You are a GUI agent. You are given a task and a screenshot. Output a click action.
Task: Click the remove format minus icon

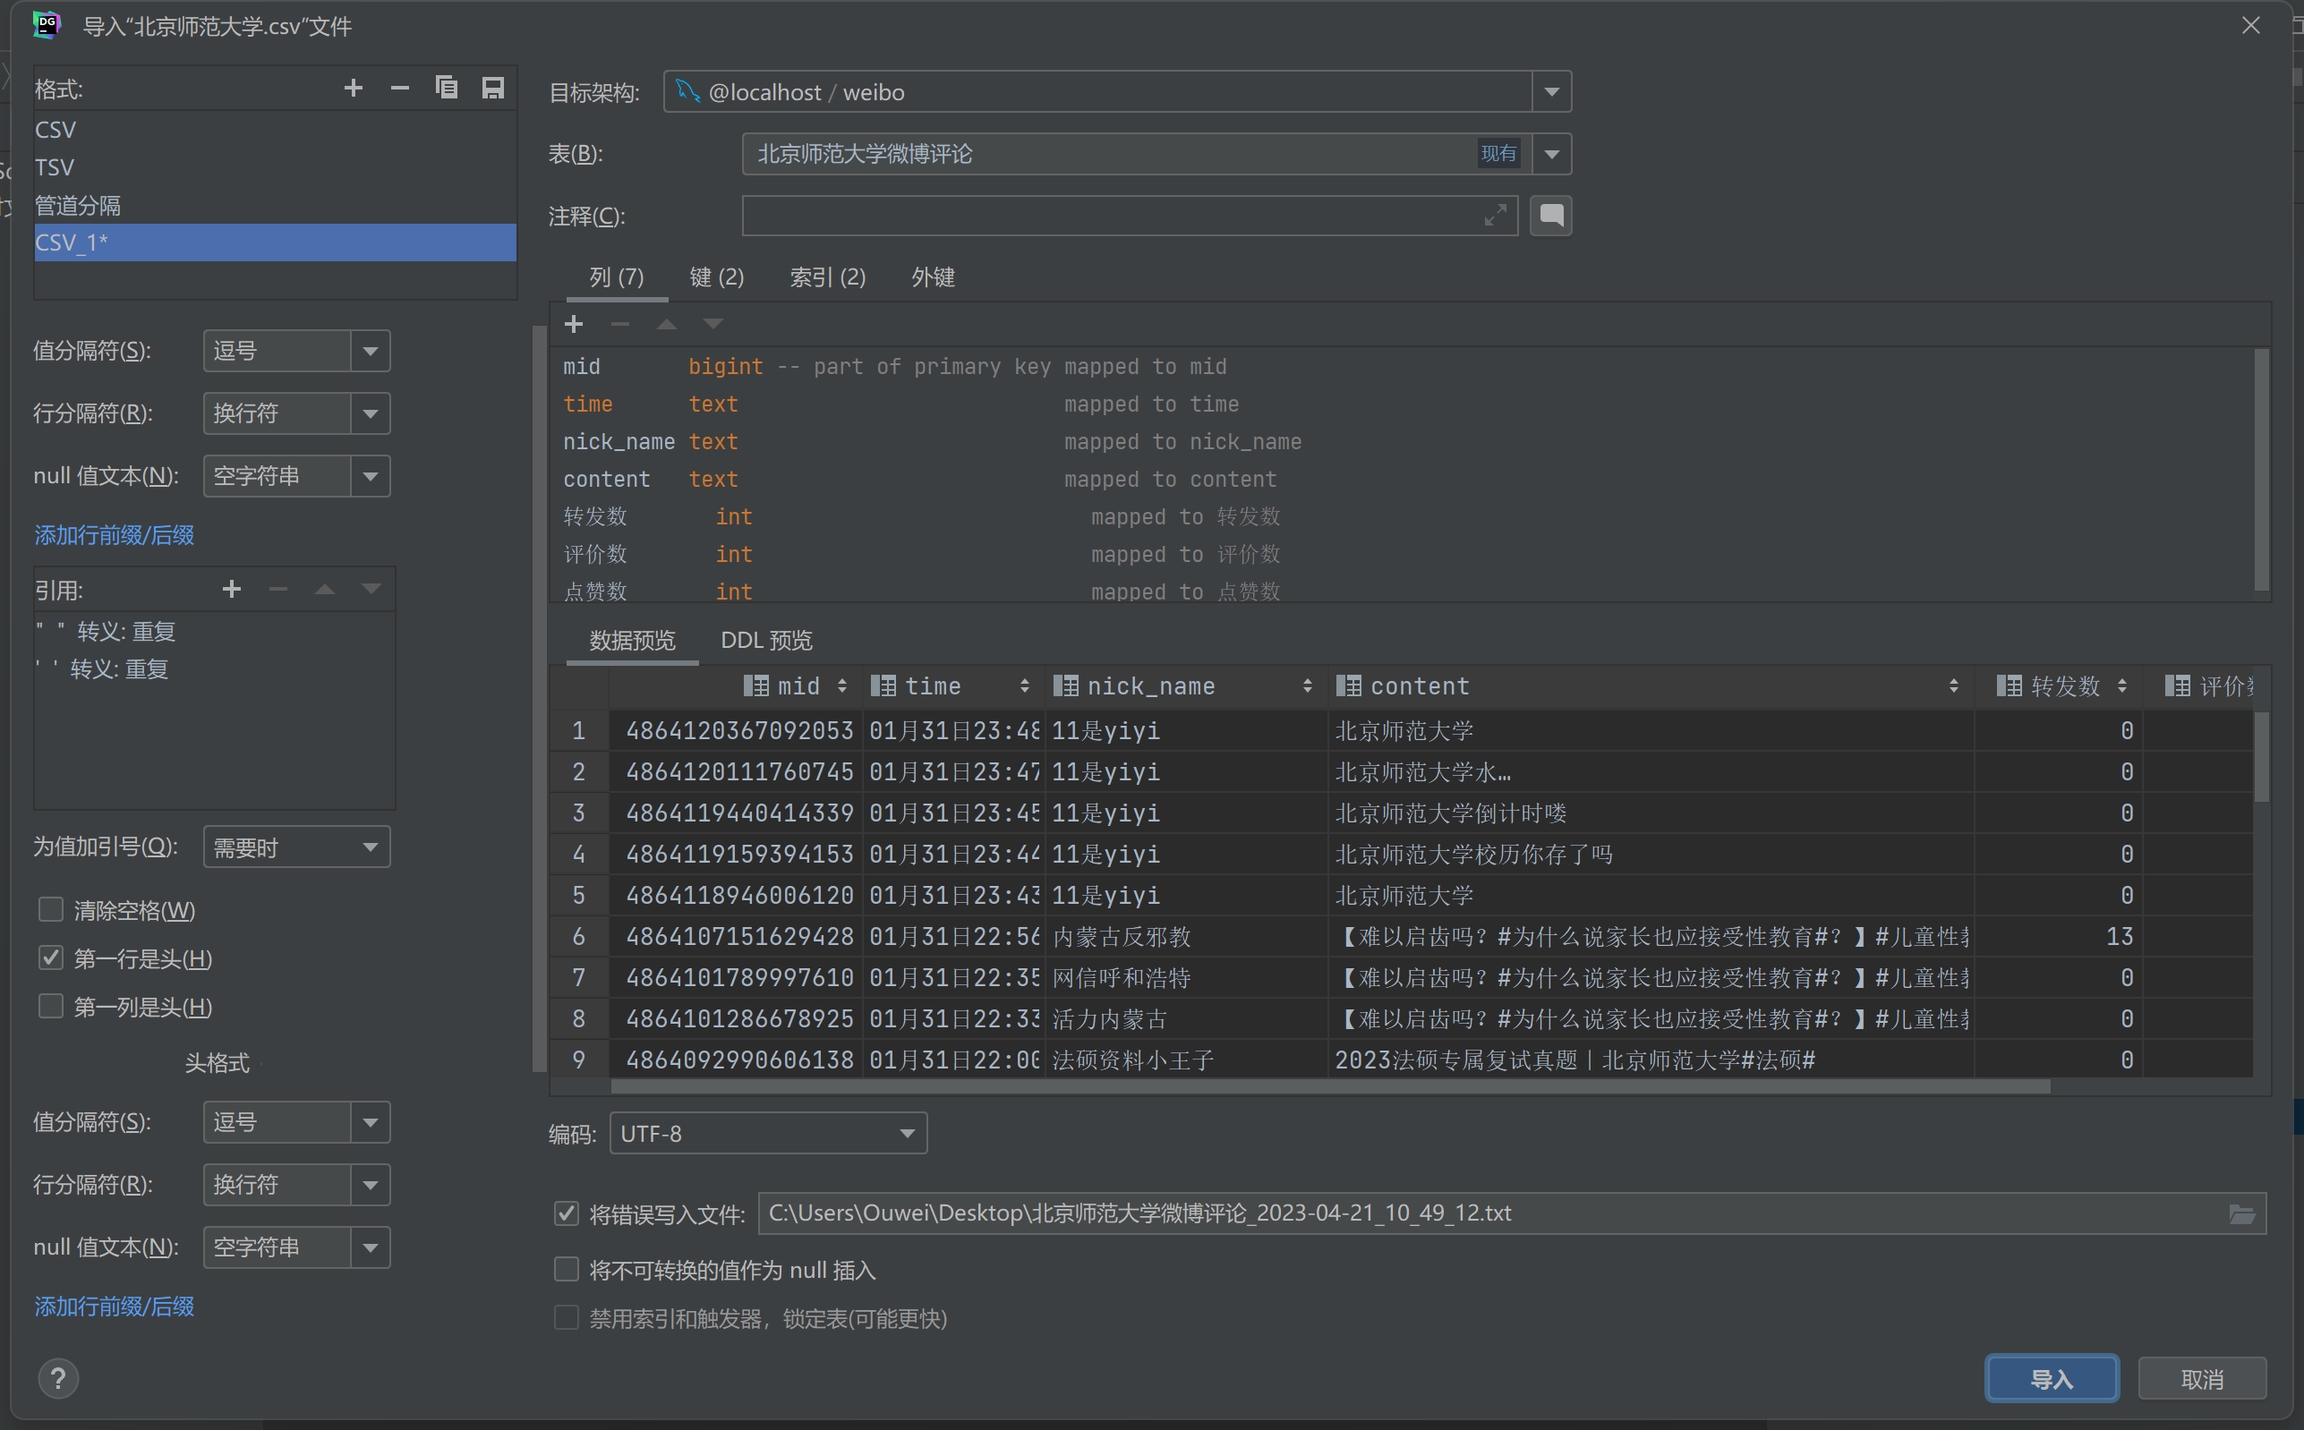click(400, 88)
